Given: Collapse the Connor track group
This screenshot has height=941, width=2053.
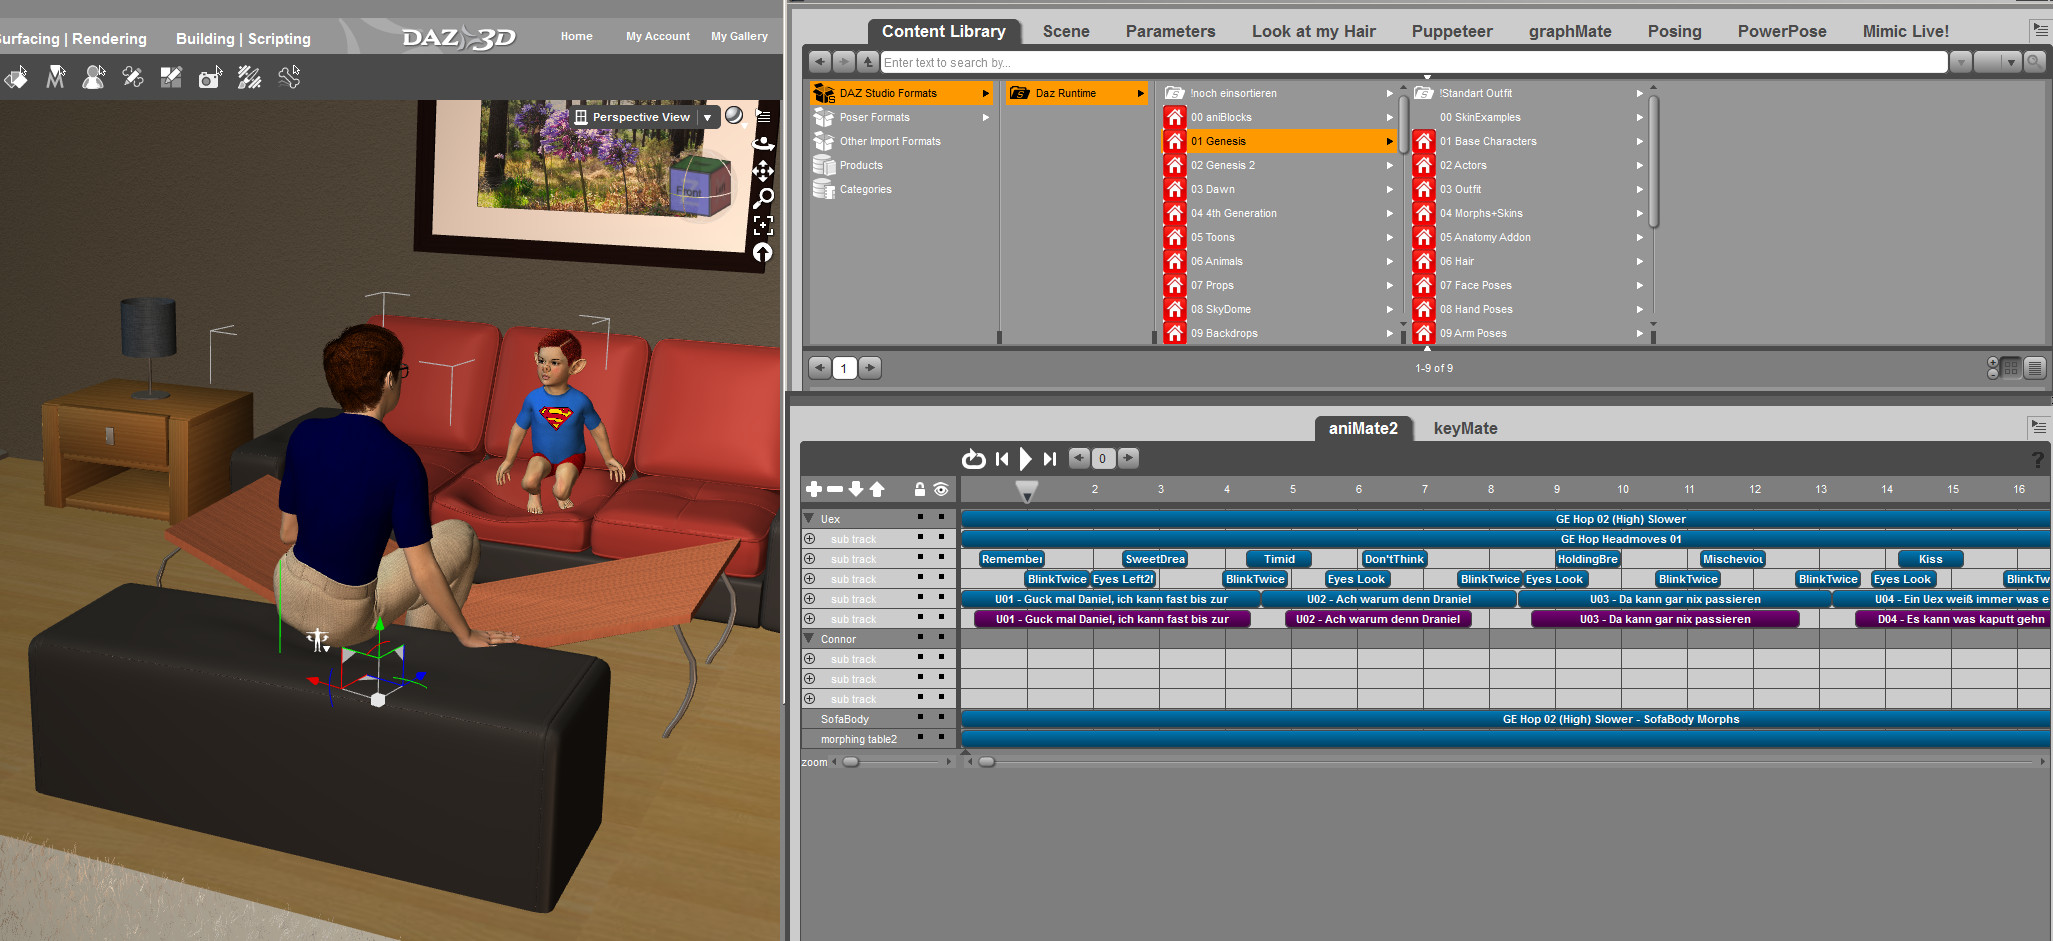Looking at the screenshot, I should [809, 639].
